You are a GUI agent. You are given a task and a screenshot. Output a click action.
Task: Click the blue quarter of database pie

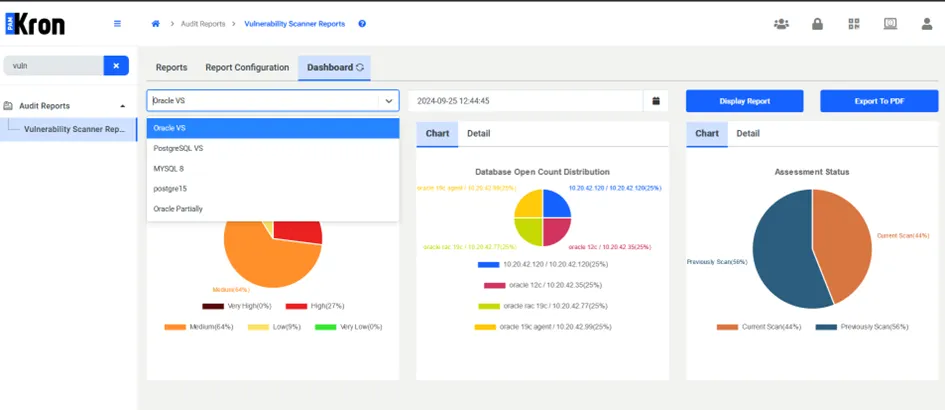pos(556,204)
